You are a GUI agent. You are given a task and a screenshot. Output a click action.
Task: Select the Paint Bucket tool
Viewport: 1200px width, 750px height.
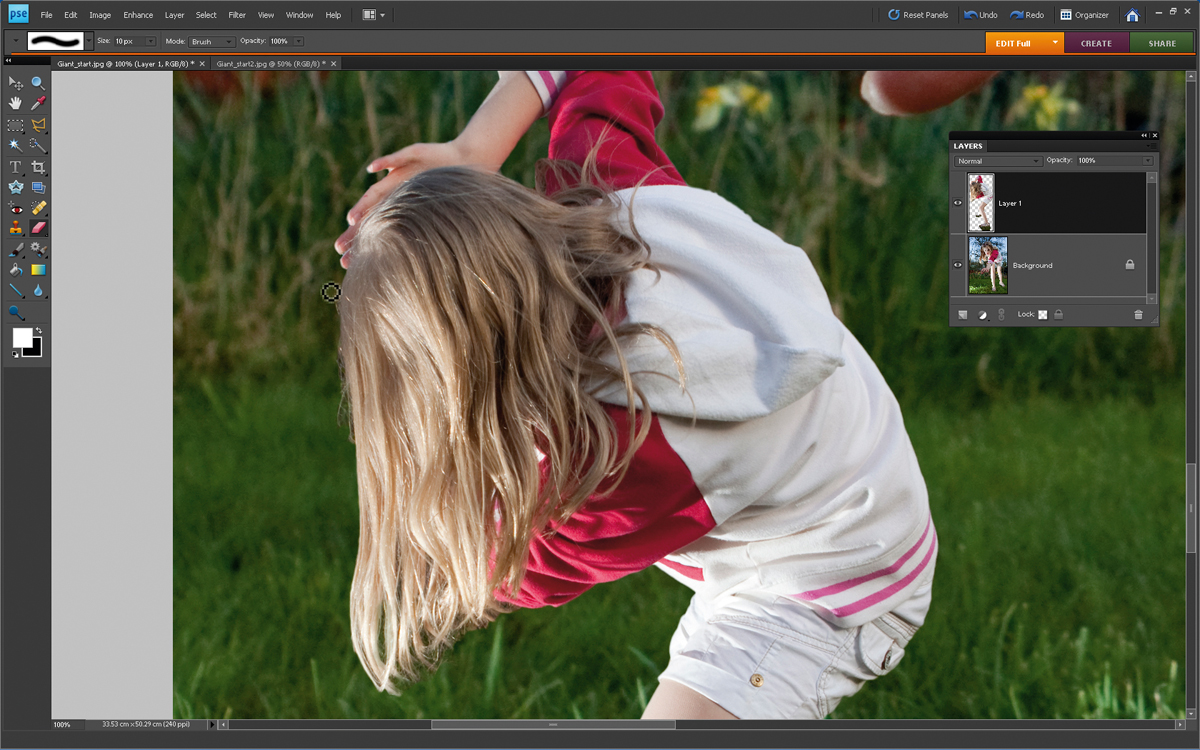[x=16, y=270]
